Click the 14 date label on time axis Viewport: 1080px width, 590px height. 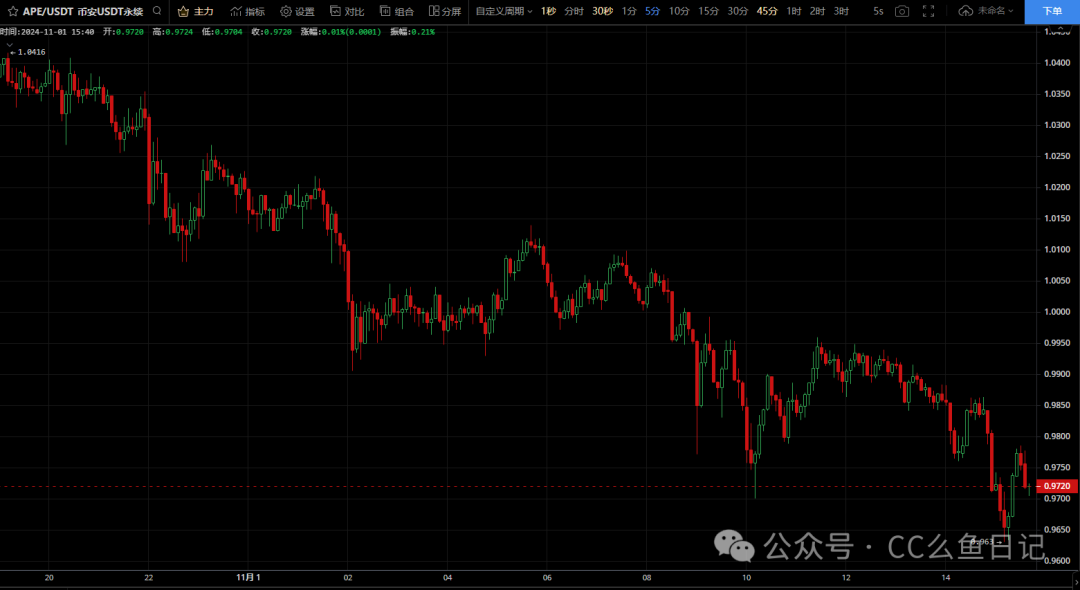(x=946, y=577)
